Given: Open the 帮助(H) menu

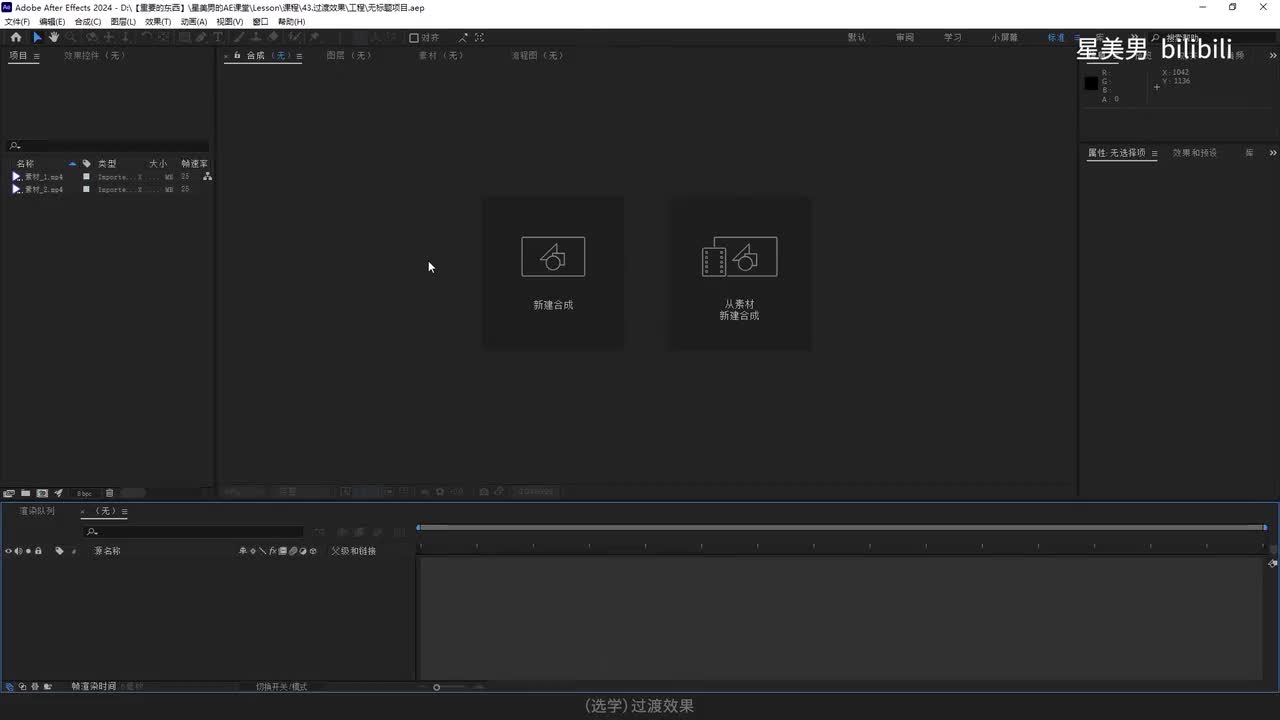Looking at the screenshot, I should coord(291,21).
